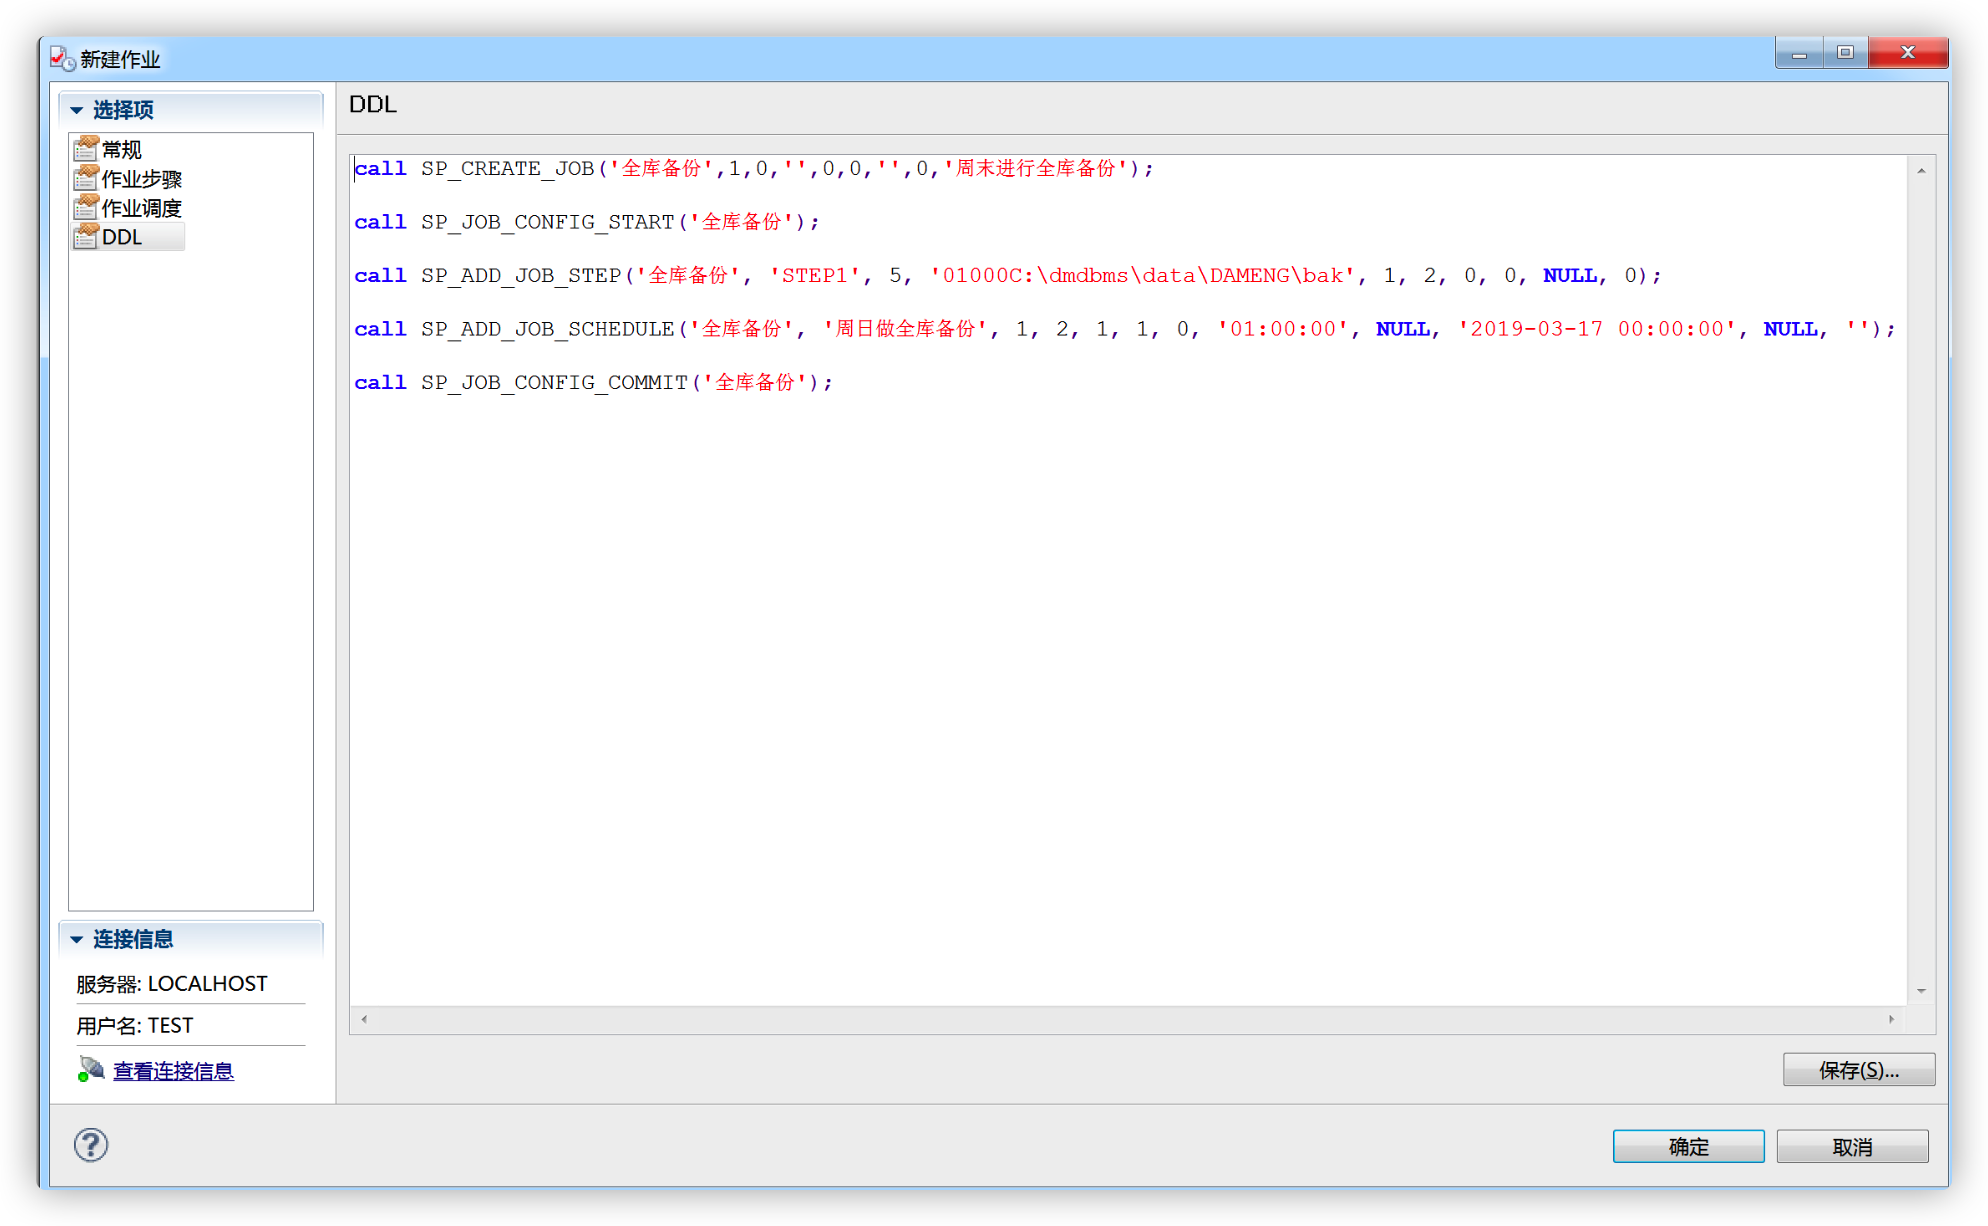
Task: Select 作业调度 in the options list
Action: coord(142,207)
